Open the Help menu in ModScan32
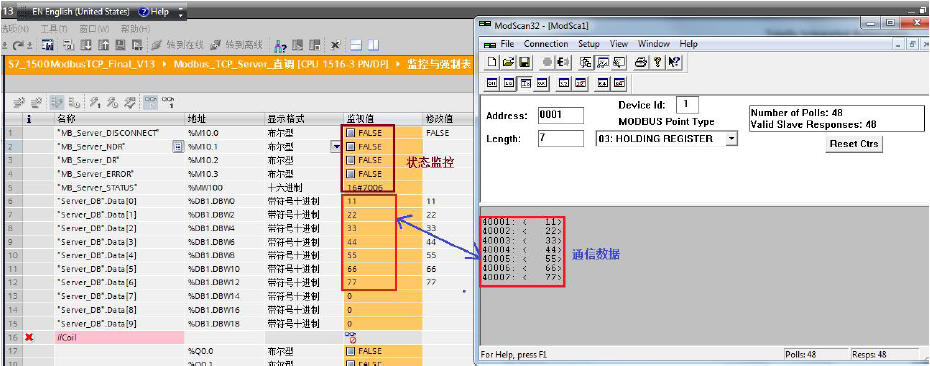 tap(689, 44)
